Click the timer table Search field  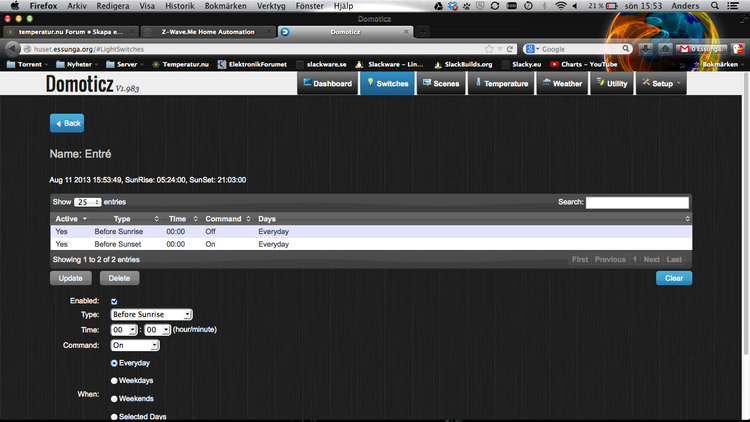click(637, 202)
